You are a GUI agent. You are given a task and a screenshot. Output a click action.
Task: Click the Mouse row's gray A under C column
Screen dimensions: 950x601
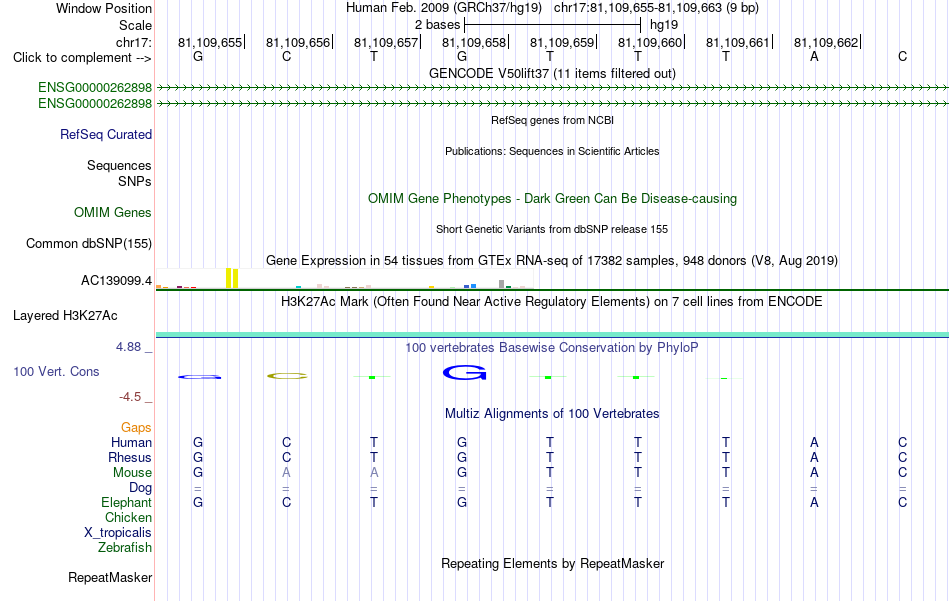[287, 473]
